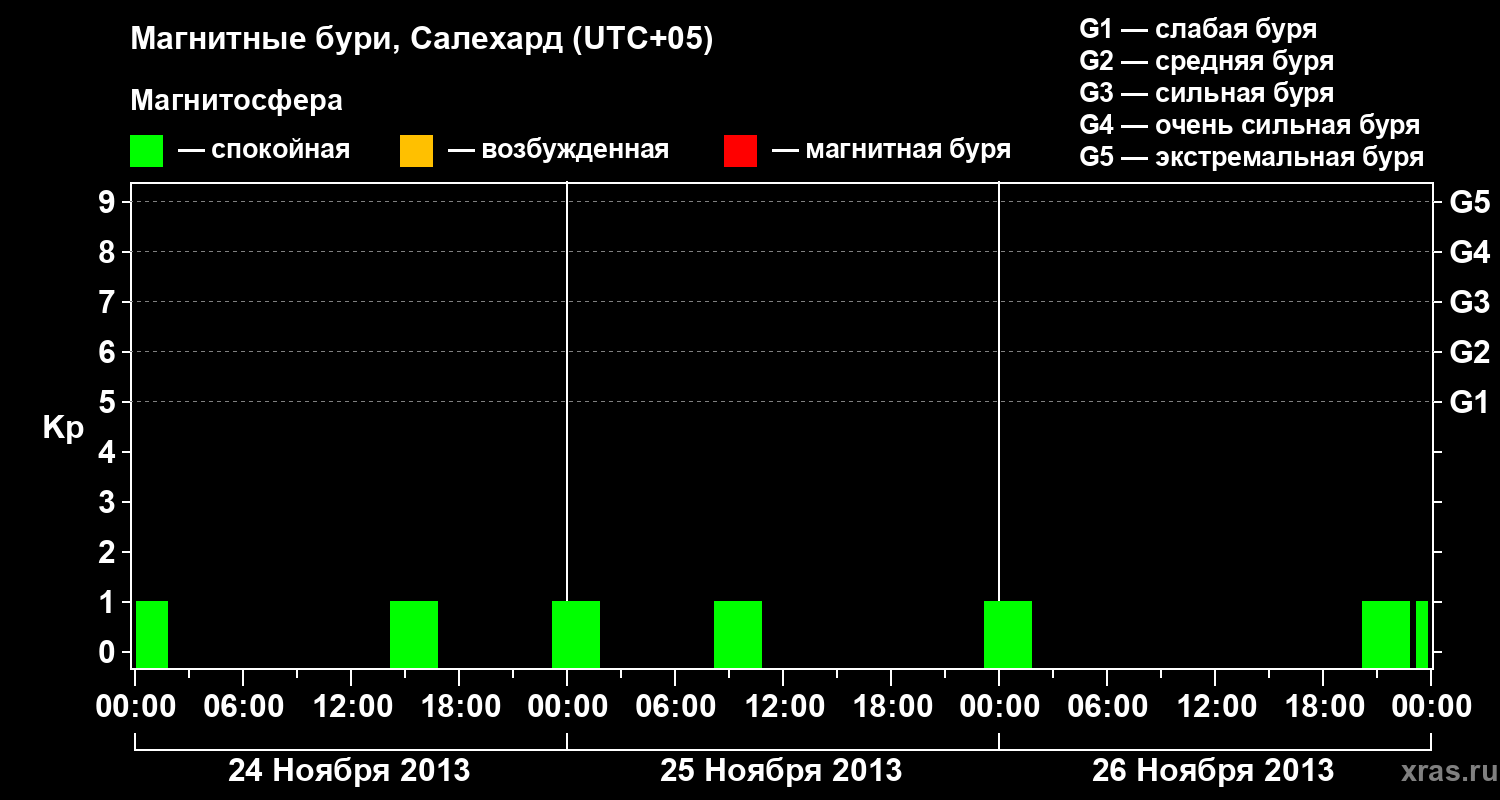Image resolution: width=1500 pixels, height=800 pixels.
Task: Click the 'G1' label on right axis
Action: pos(1470,402)
